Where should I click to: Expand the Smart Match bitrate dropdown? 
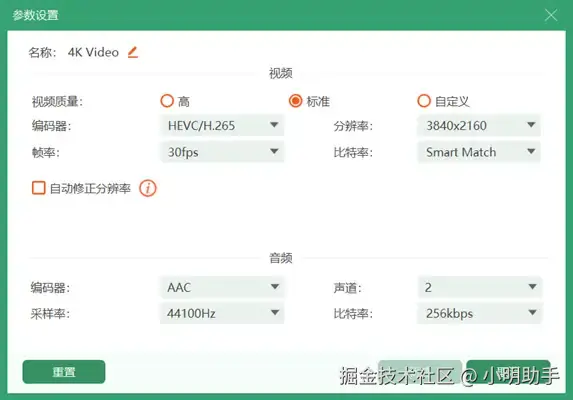coord(479,152)
